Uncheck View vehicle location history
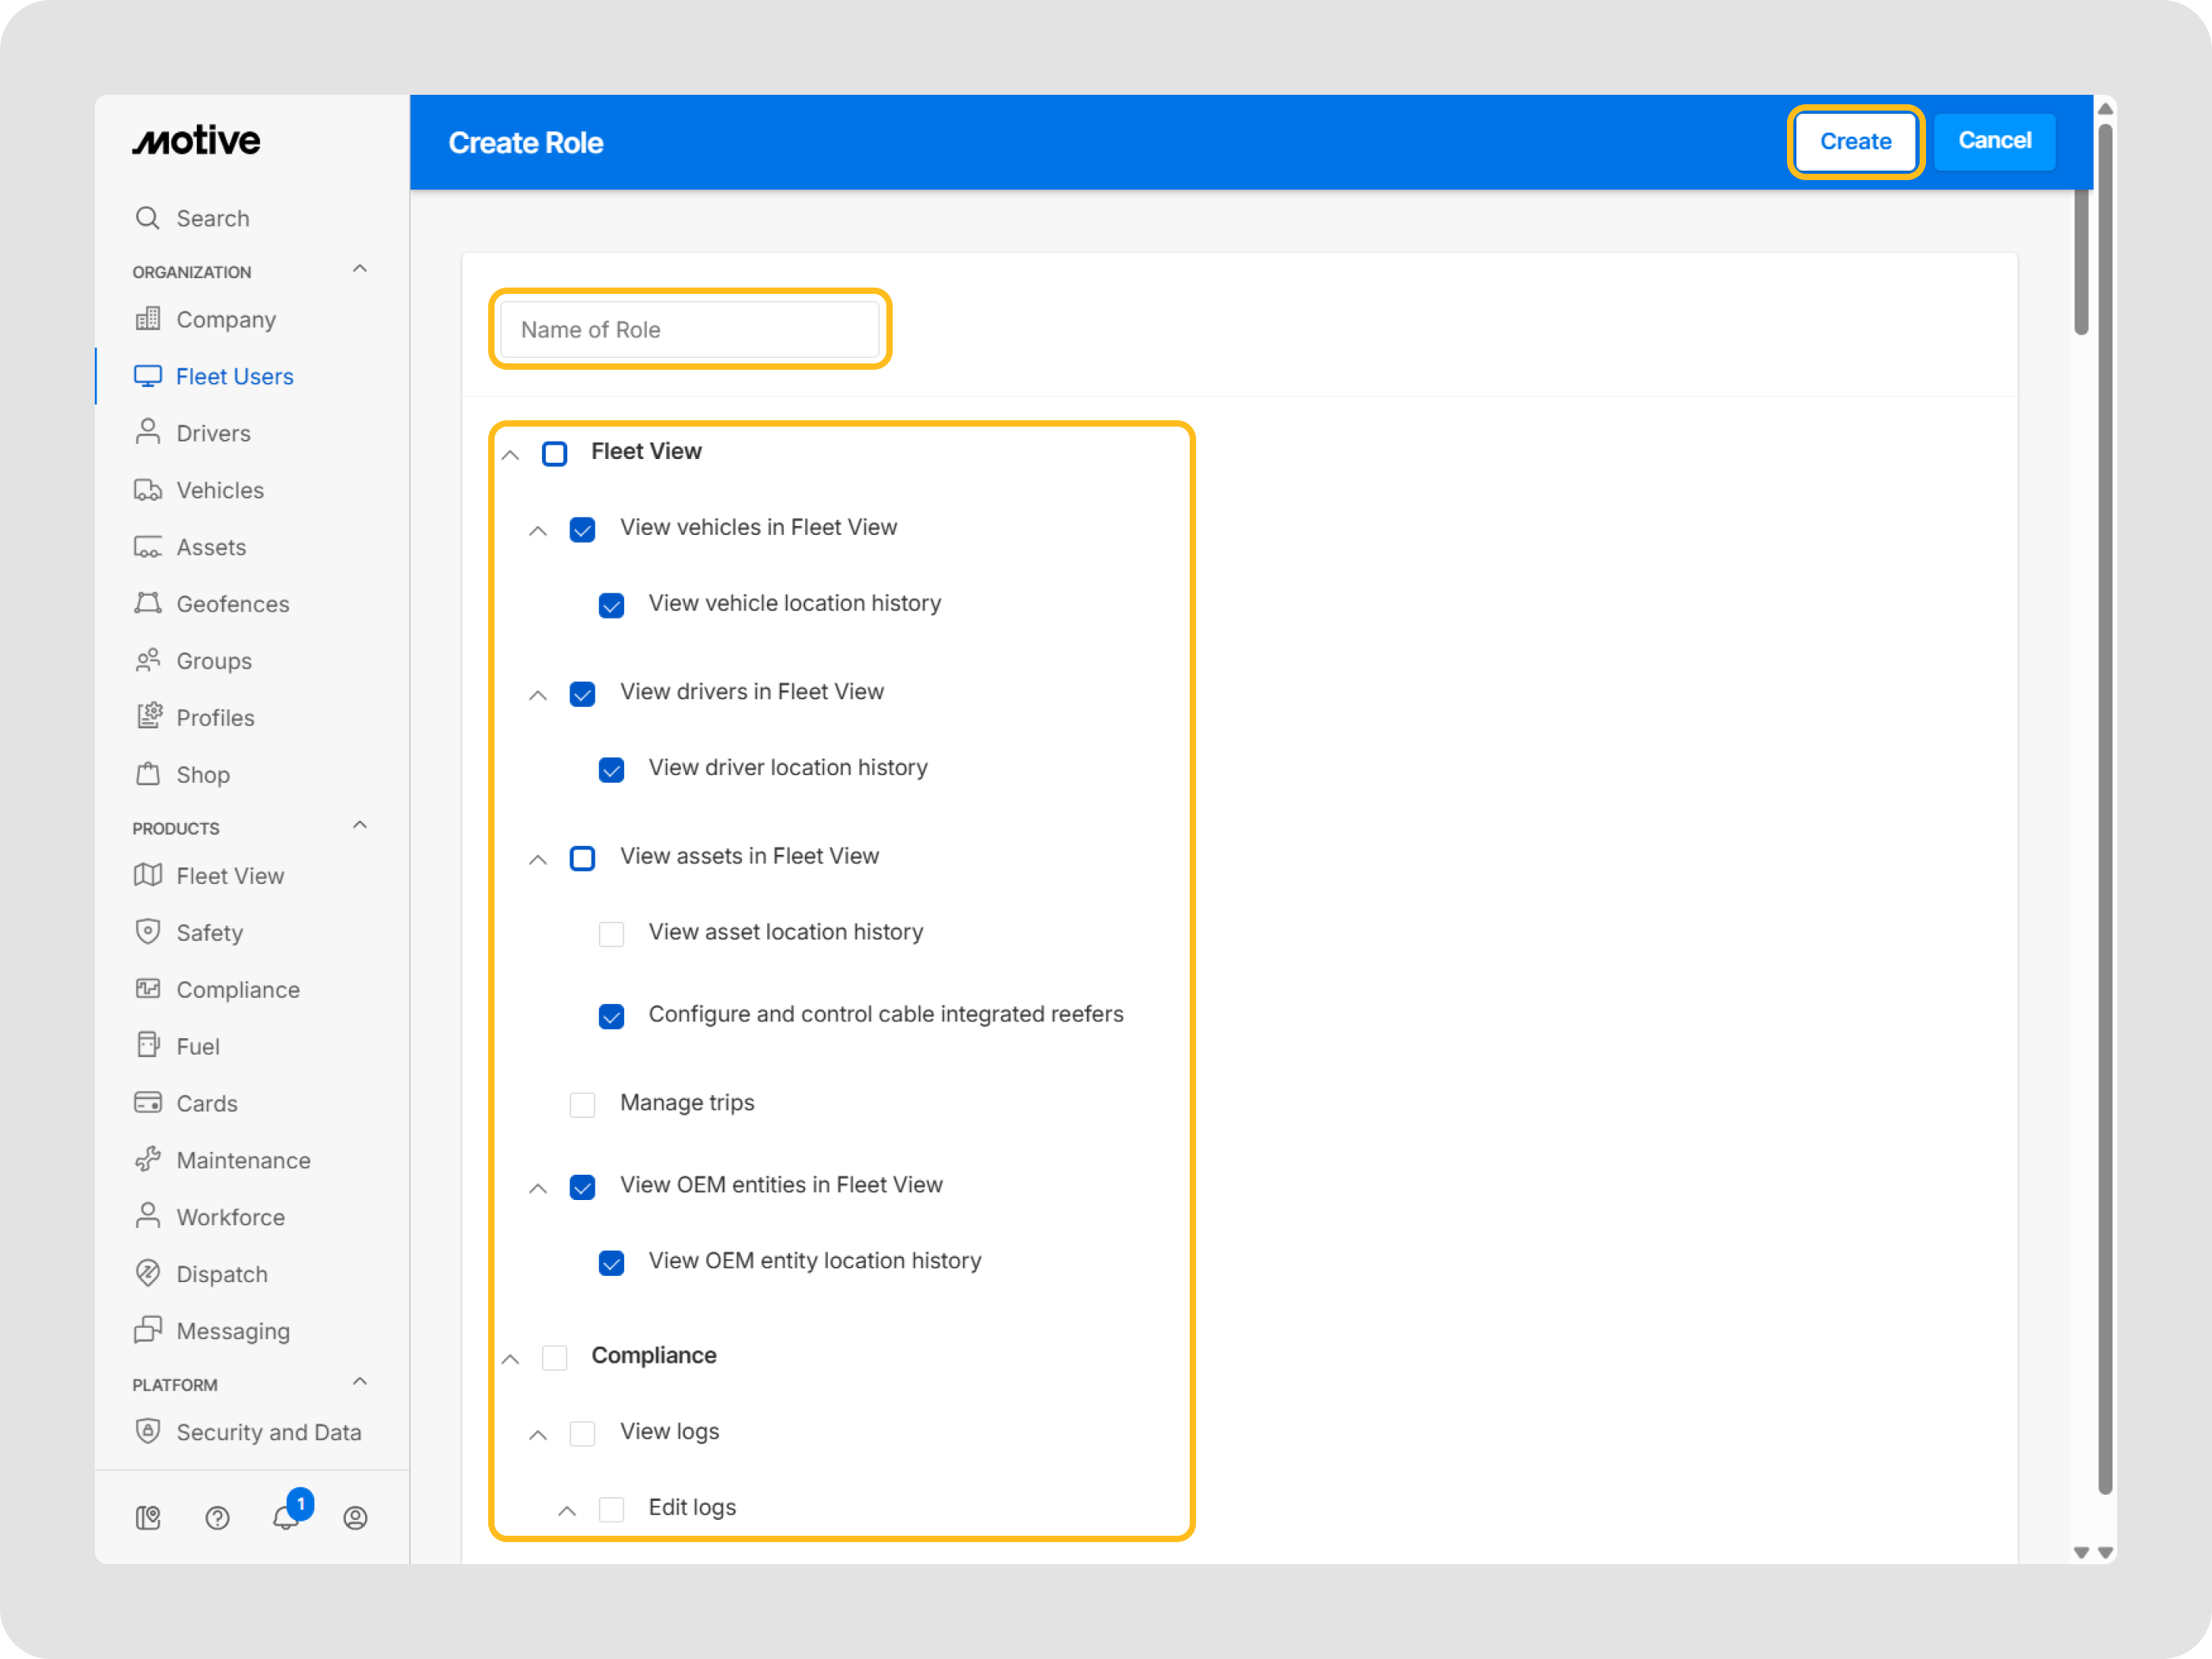The image size is (2212, 1659). pyautogui.click(x=611, y=605)
